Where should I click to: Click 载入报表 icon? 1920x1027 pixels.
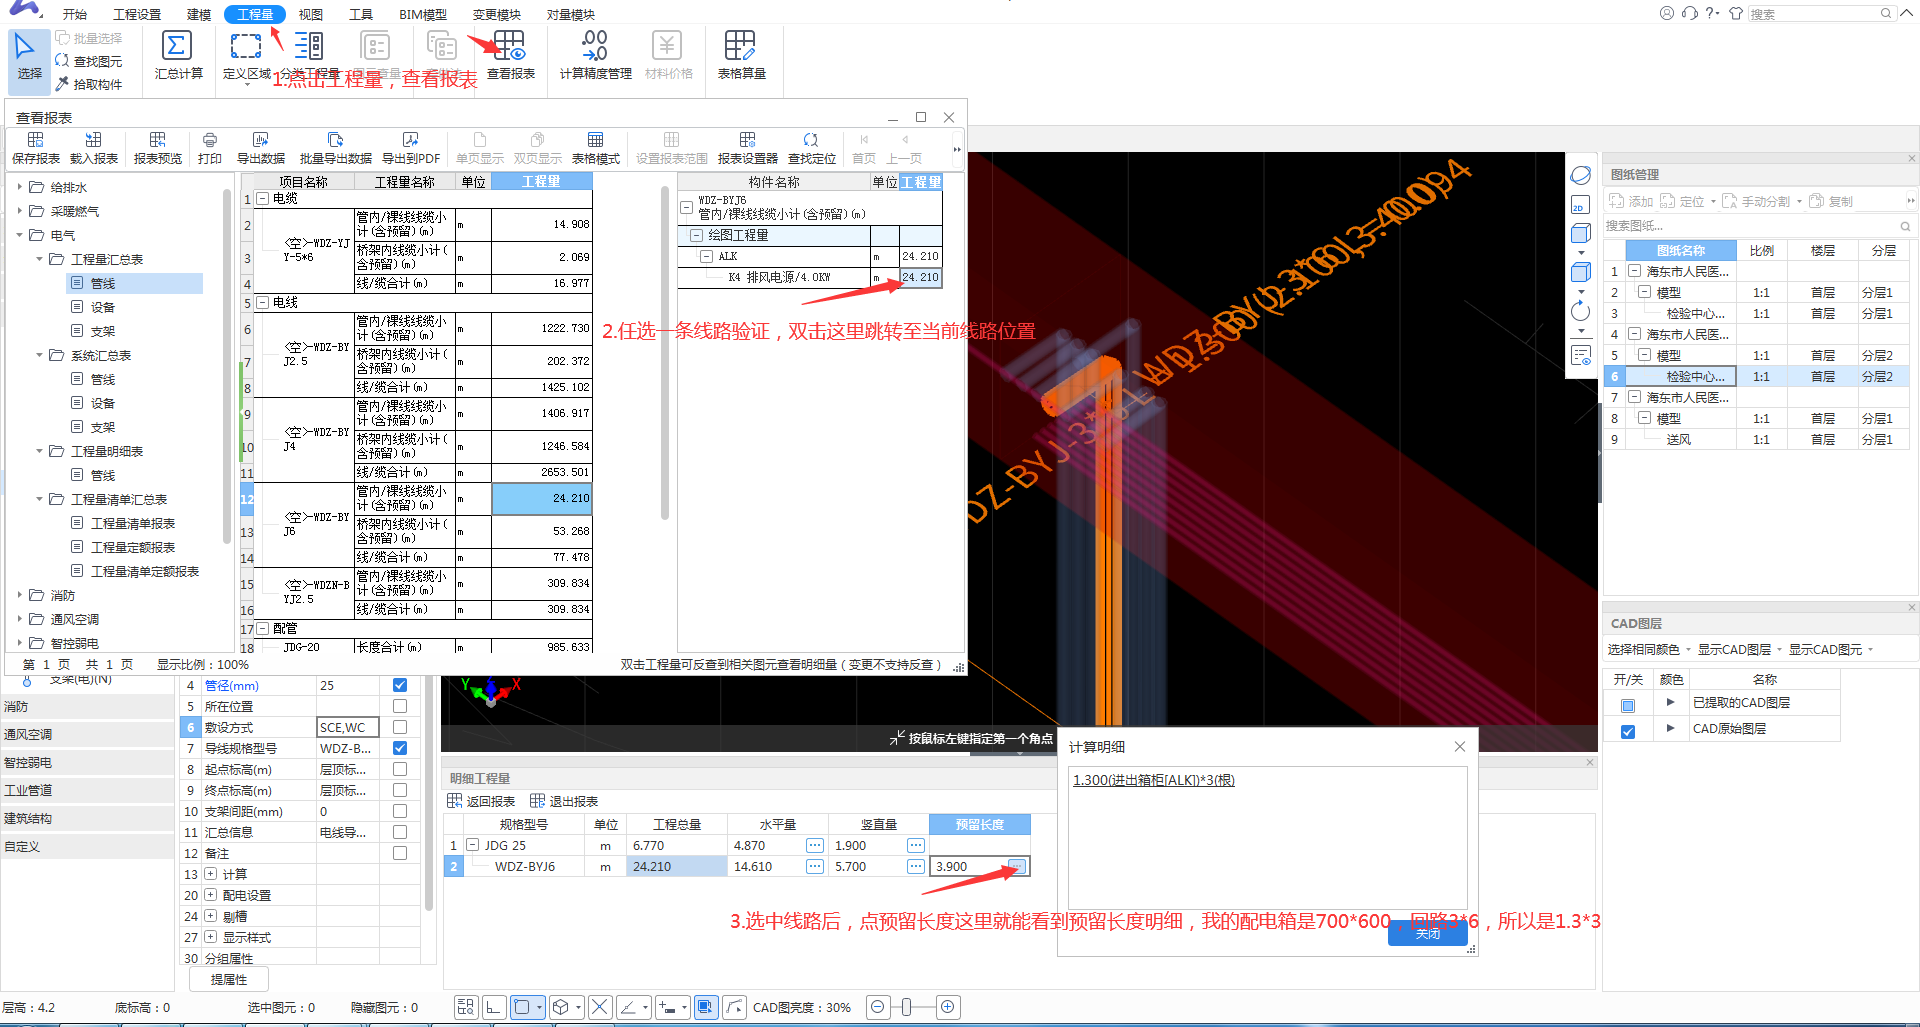point(94,140)
